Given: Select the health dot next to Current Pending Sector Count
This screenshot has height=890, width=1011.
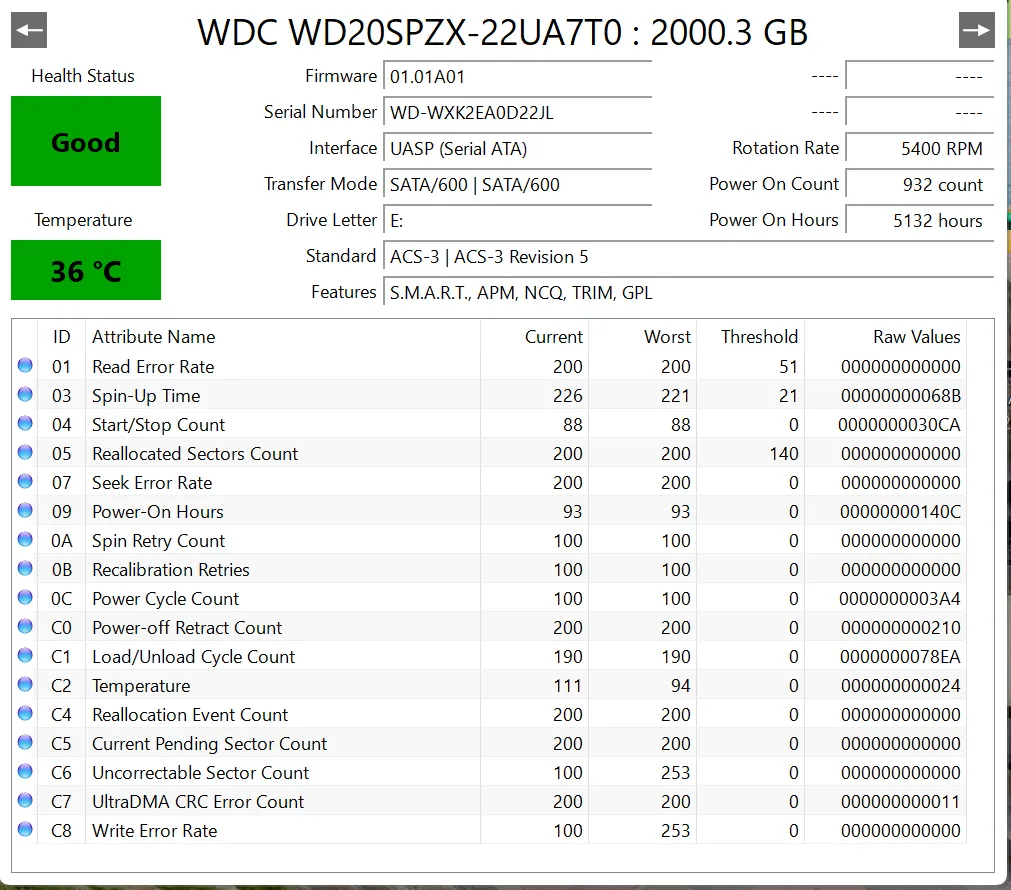Looking at the screenshot, I should tap(24, 742).
